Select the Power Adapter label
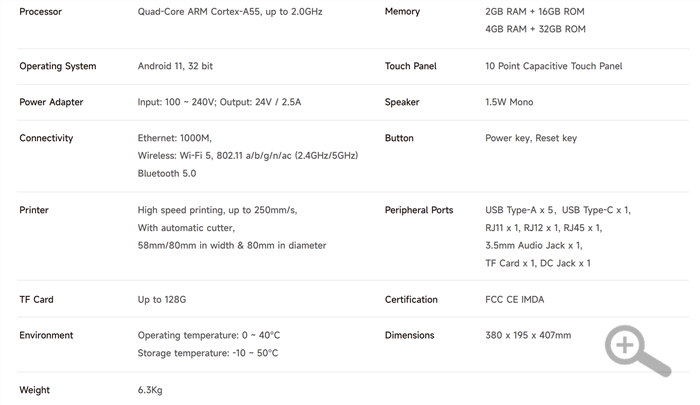Screen dimensions: 700x405 click(51, 102)
